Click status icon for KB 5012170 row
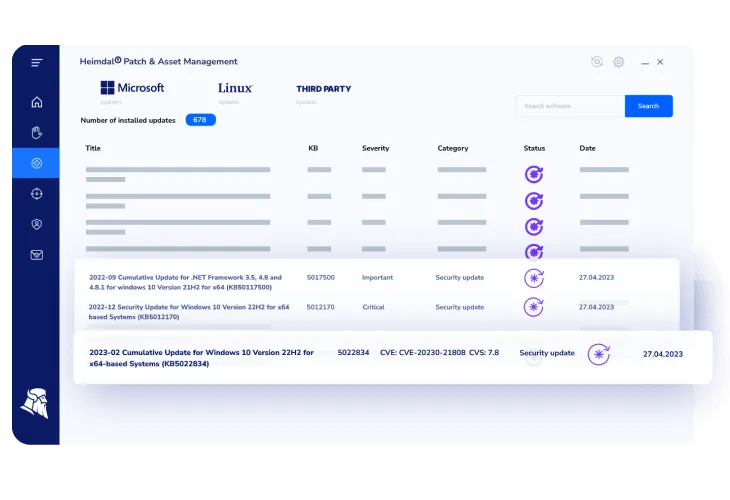Screen dimensions: 730x500 point(534,307)
